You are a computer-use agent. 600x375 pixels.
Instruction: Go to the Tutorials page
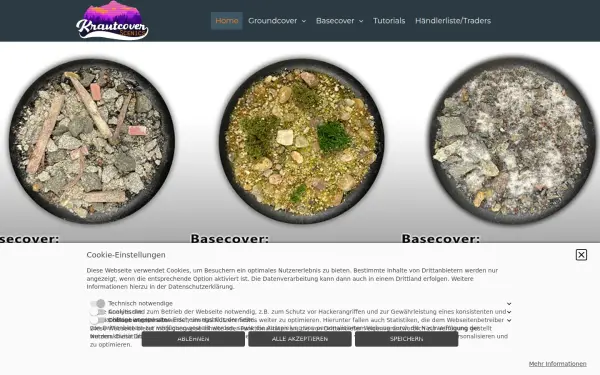pos(389,21)
